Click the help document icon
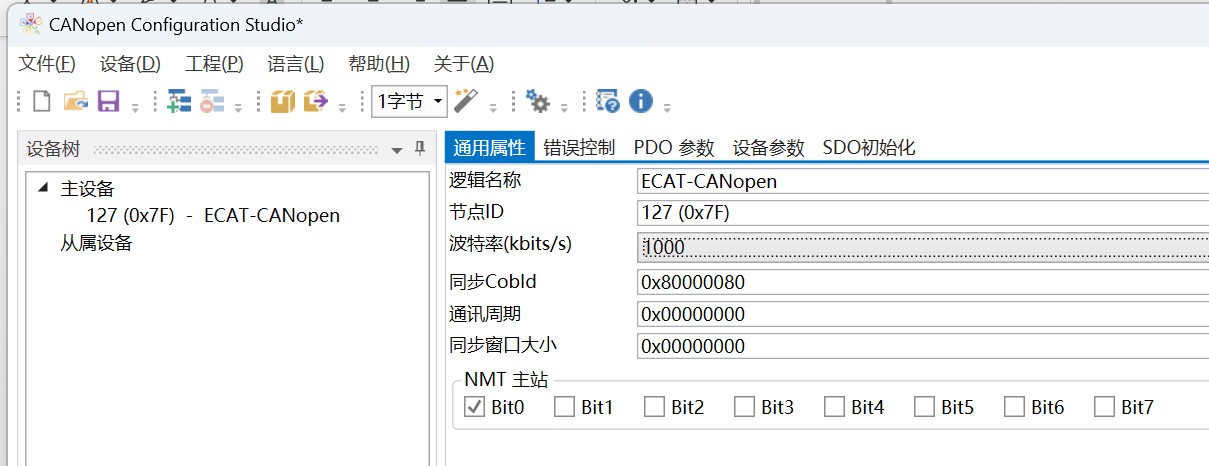1209x466 pixels. coord(607,101)
